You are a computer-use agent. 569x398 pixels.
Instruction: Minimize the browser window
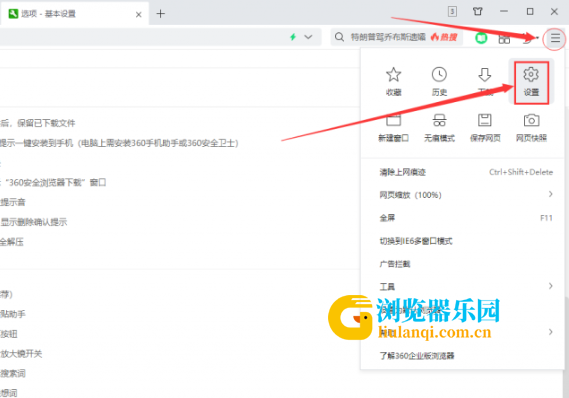pos(504,12)
